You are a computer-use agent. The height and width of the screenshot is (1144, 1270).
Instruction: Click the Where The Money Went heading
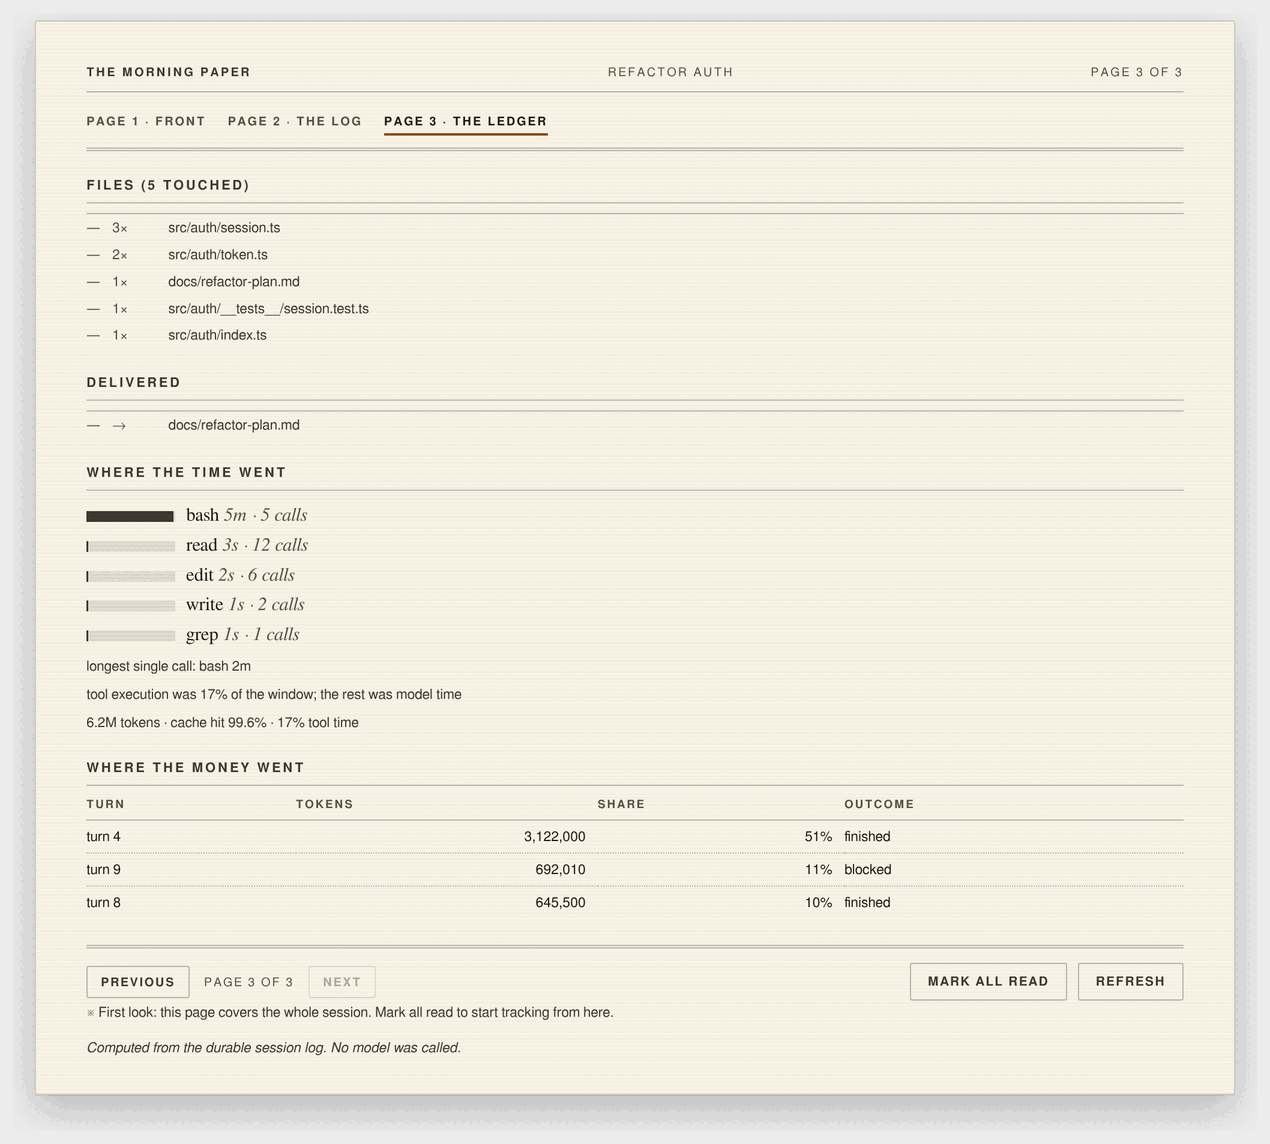[x=196, y=767]
